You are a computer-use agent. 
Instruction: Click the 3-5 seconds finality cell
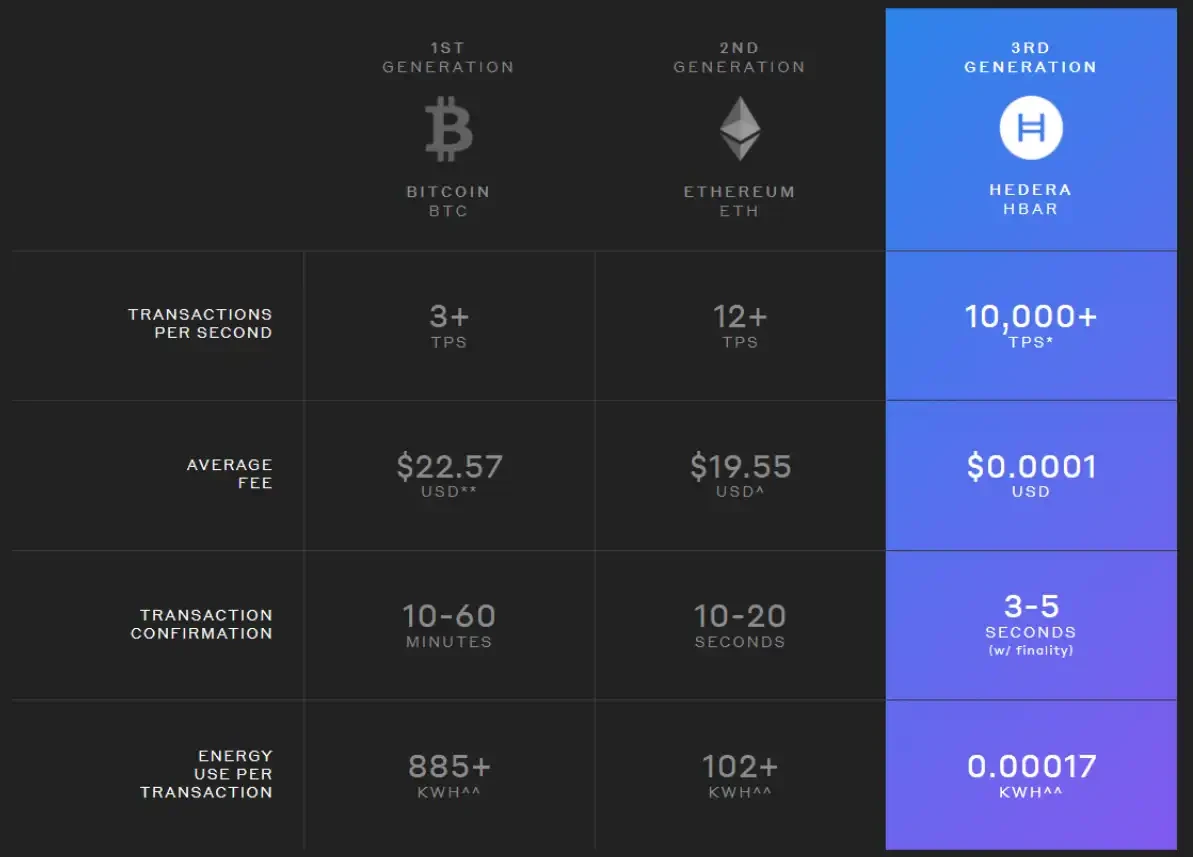1031,624
